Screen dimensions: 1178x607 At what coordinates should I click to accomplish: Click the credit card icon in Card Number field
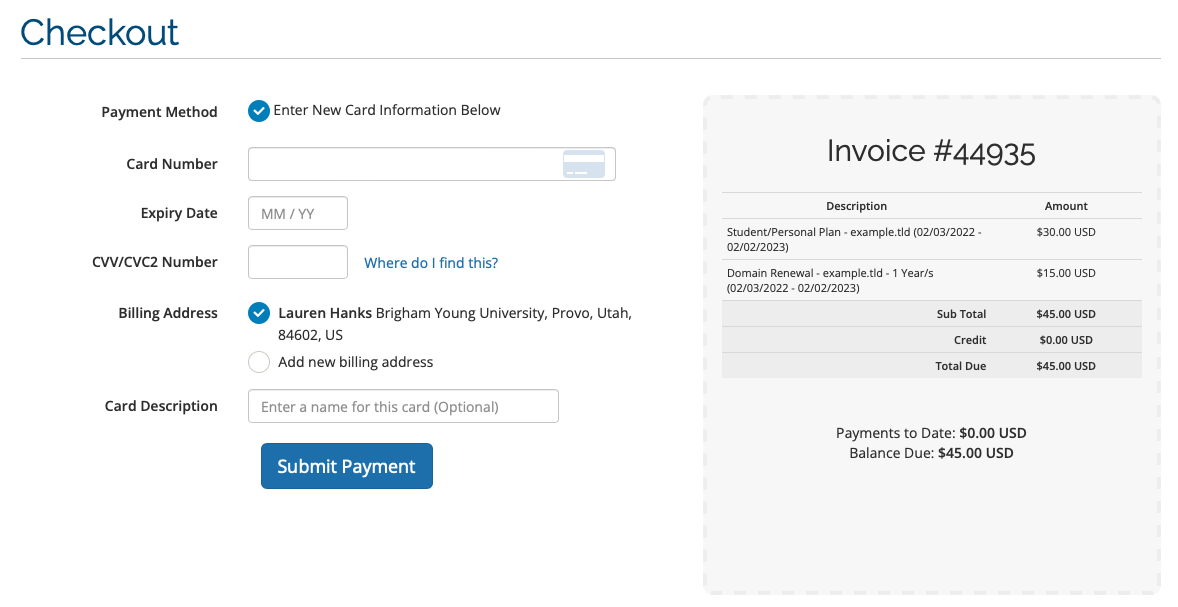tap(584, 164)
